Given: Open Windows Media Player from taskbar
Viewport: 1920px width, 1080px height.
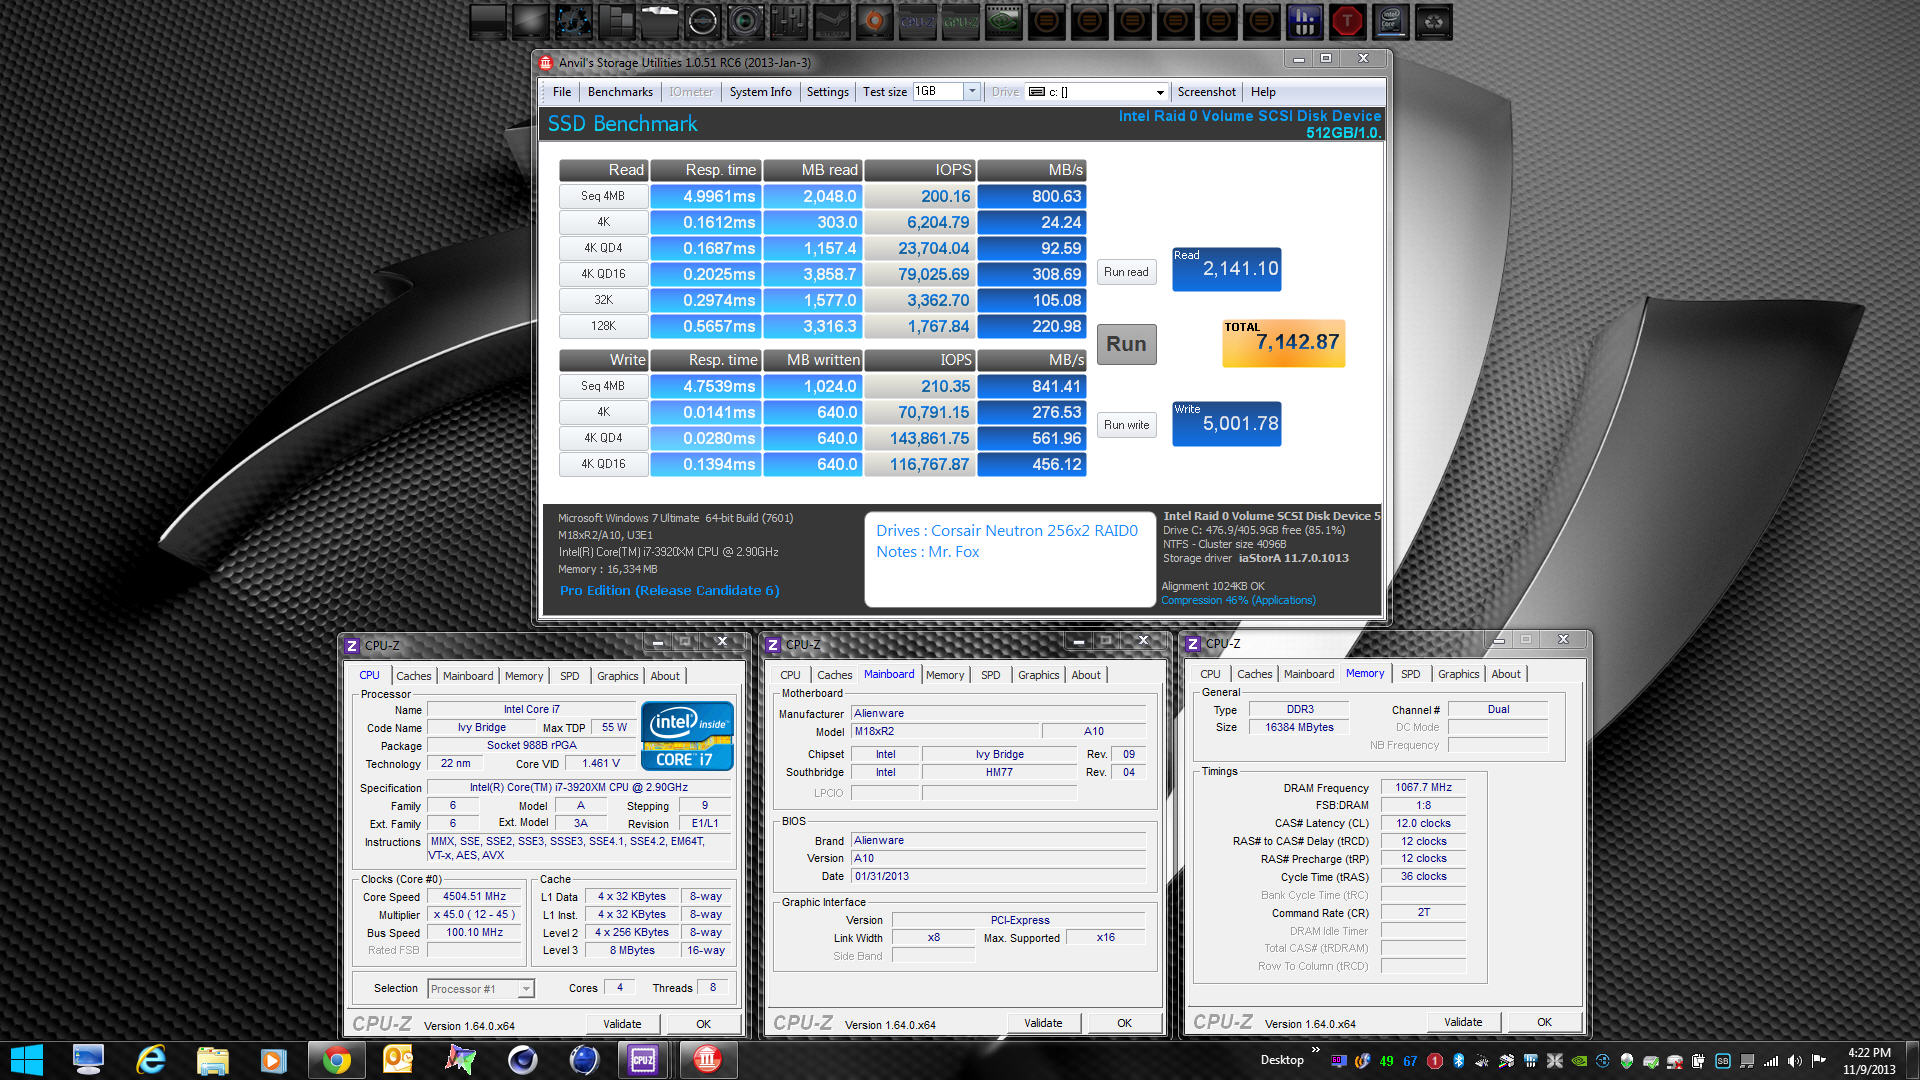Looking at the screenshot, I should [x=274, y=1060].
